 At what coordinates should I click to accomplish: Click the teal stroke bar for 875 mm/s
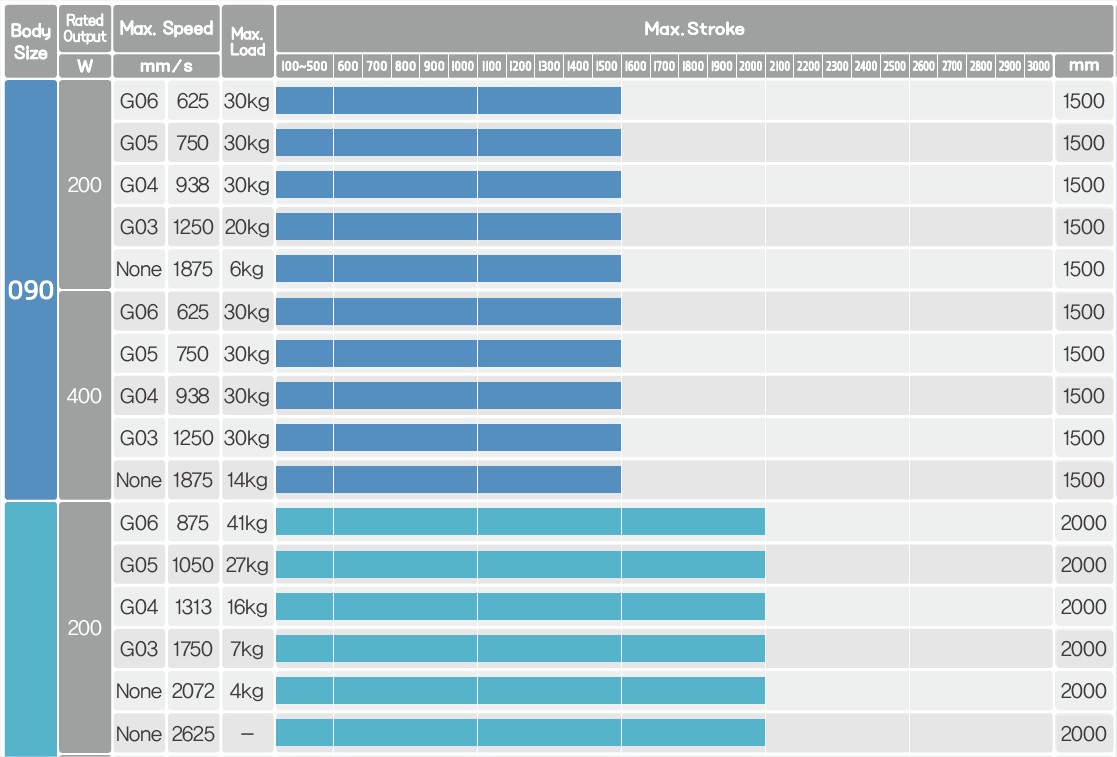[x=520, y=522]
